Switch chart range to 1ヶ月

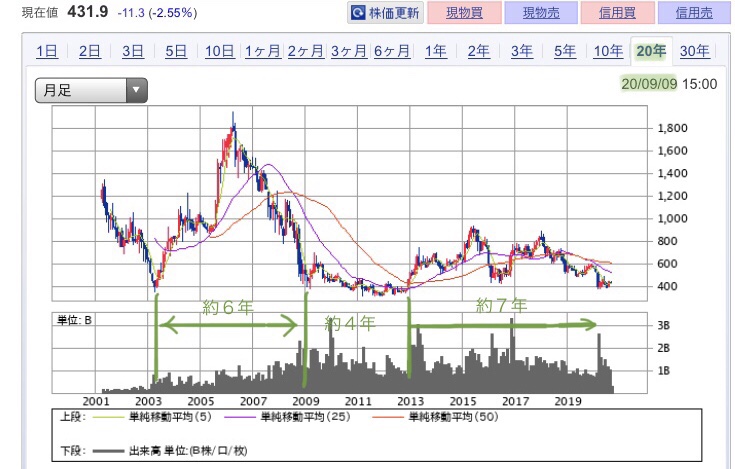point(262,51)
